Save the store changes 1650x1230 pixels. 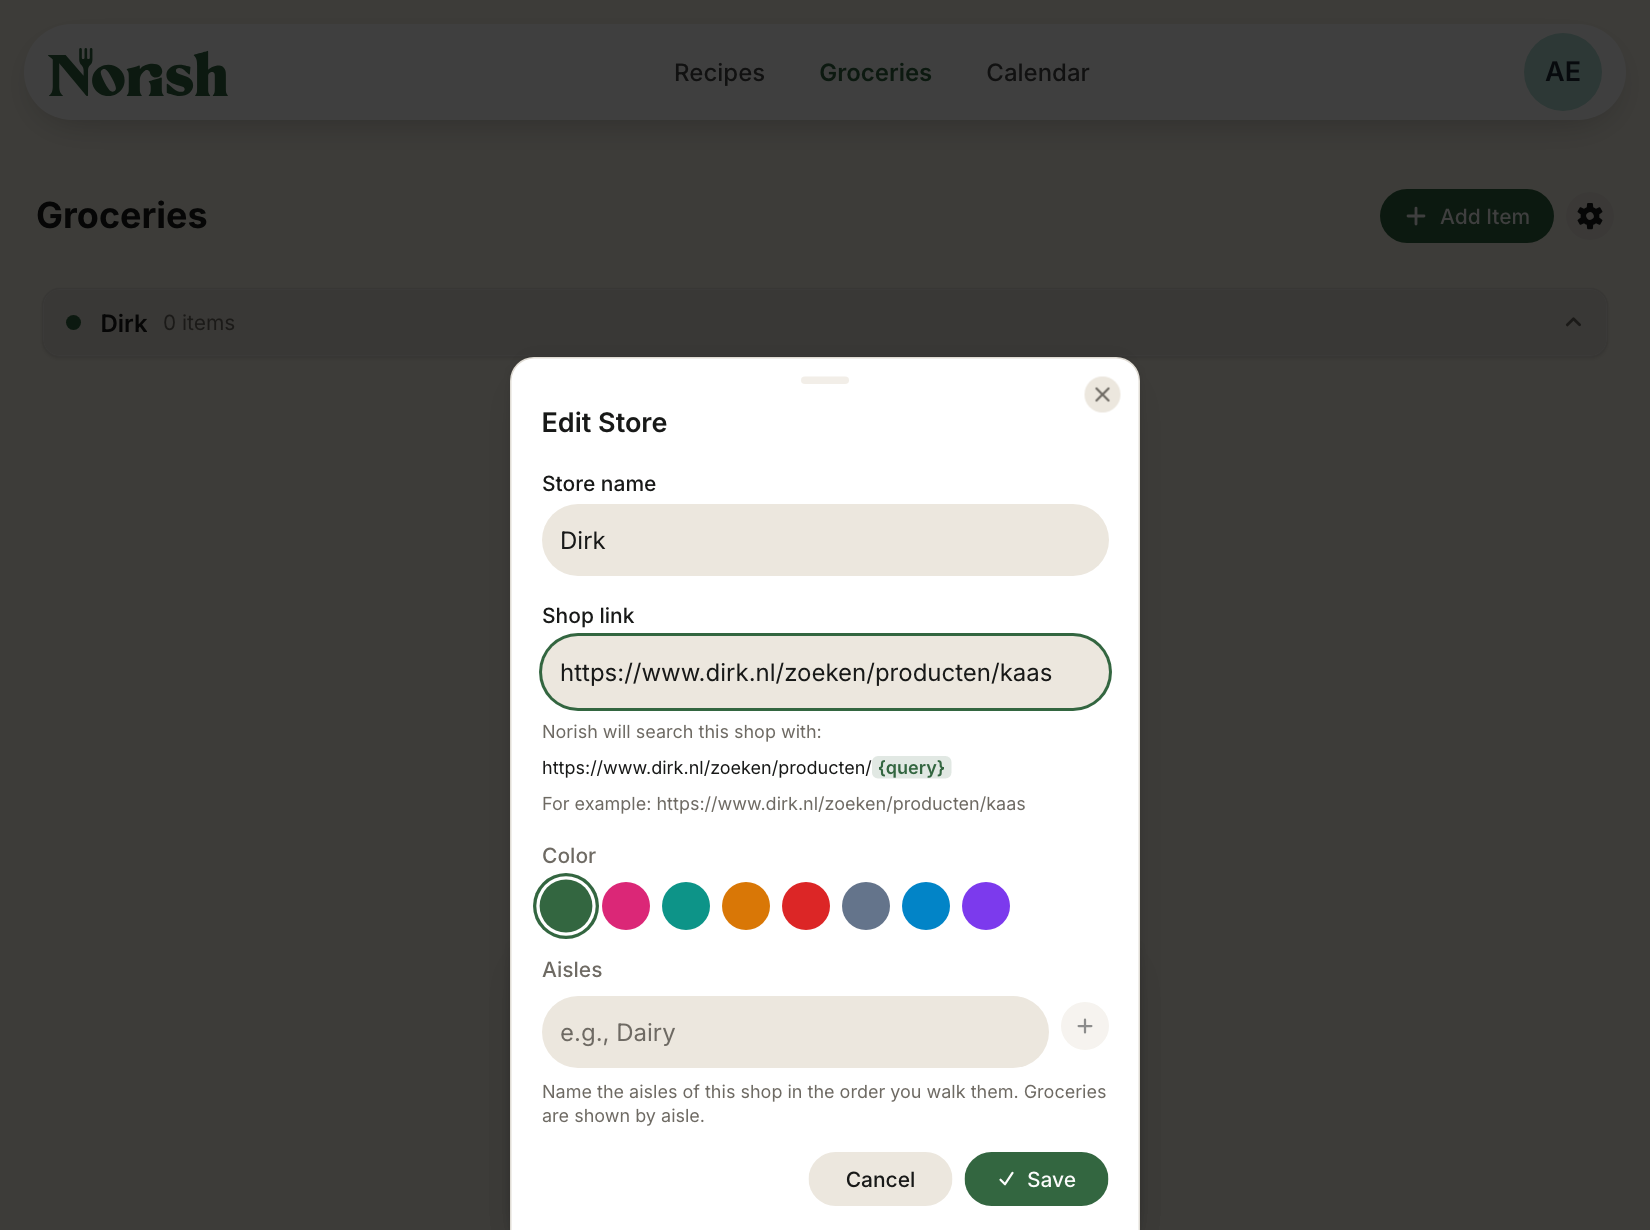click(1036, 1179)
